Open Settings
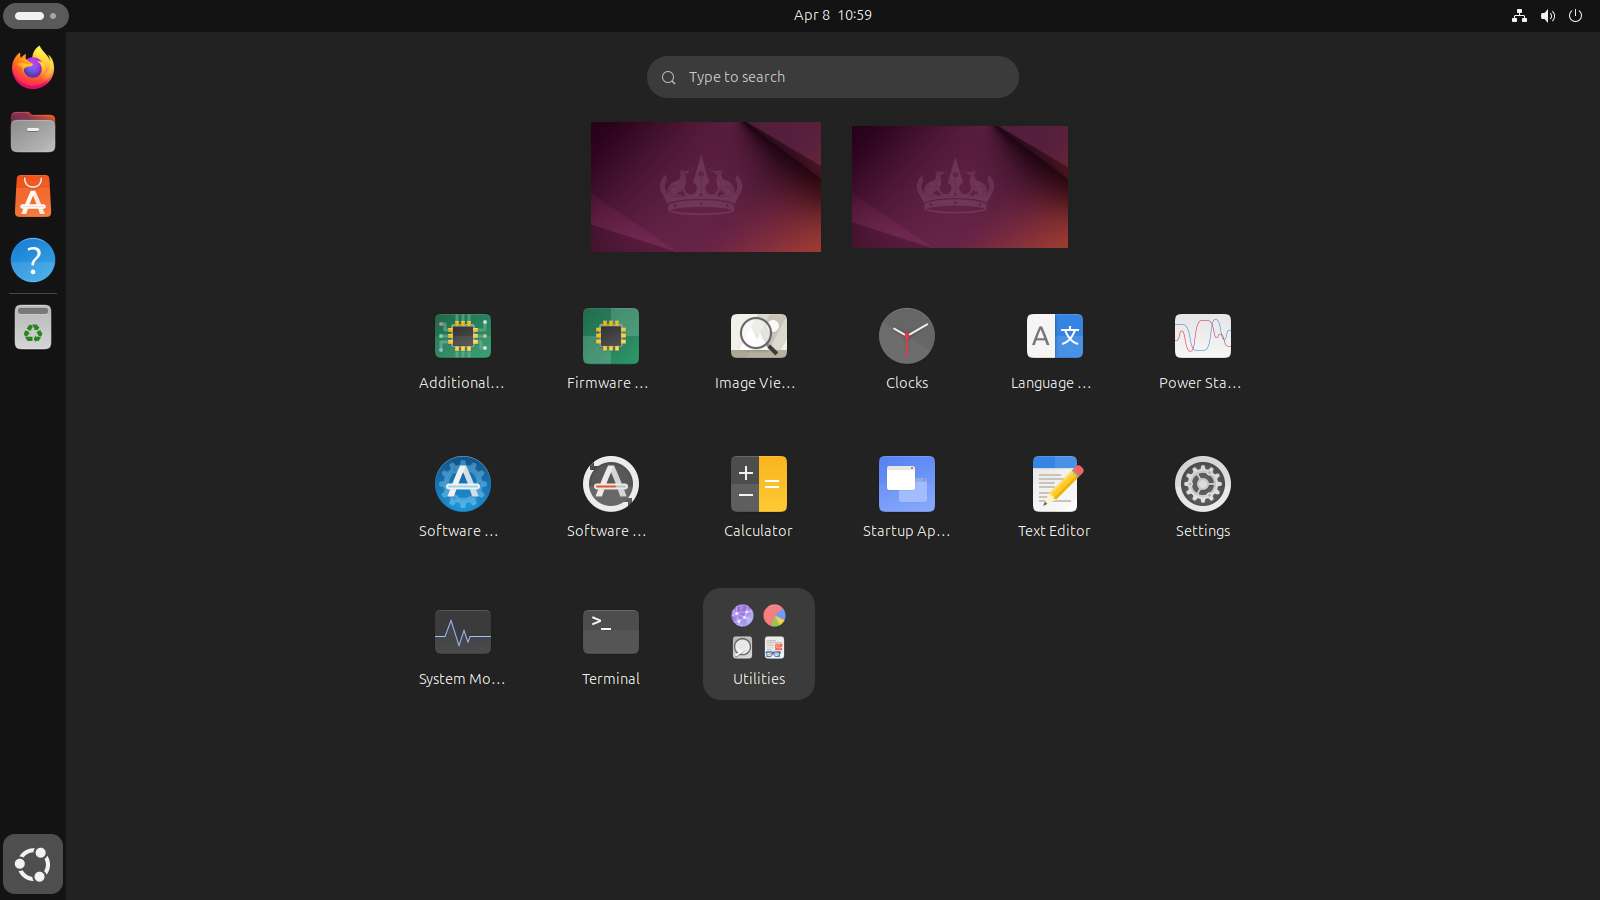The width and height of the screenshot is (1600, 900). 1202,497
